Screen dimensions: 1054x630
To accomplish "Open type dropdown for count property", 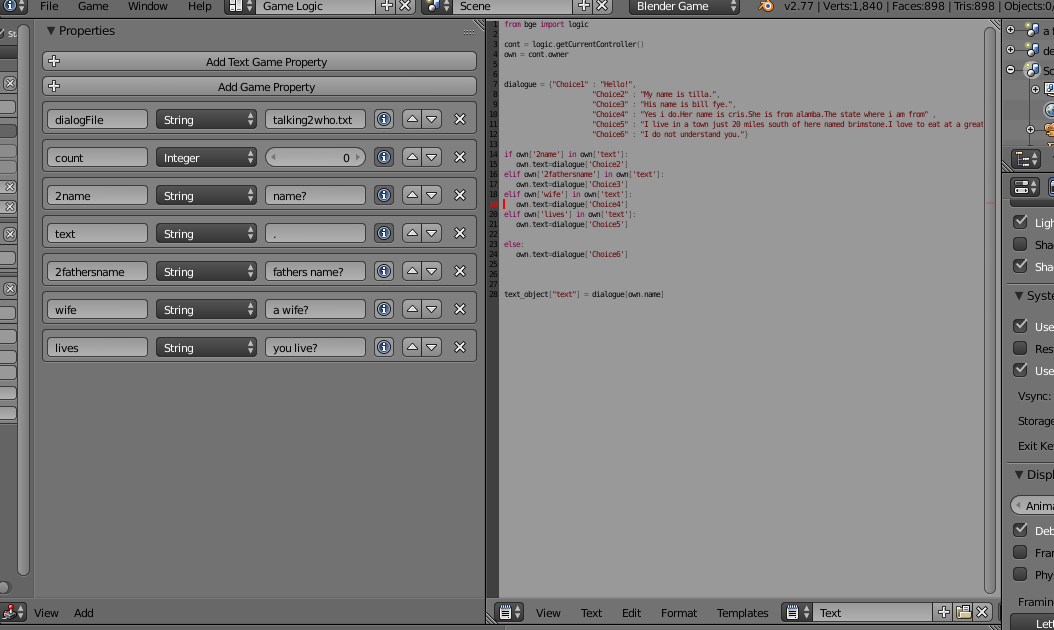I will click(206, 157).
